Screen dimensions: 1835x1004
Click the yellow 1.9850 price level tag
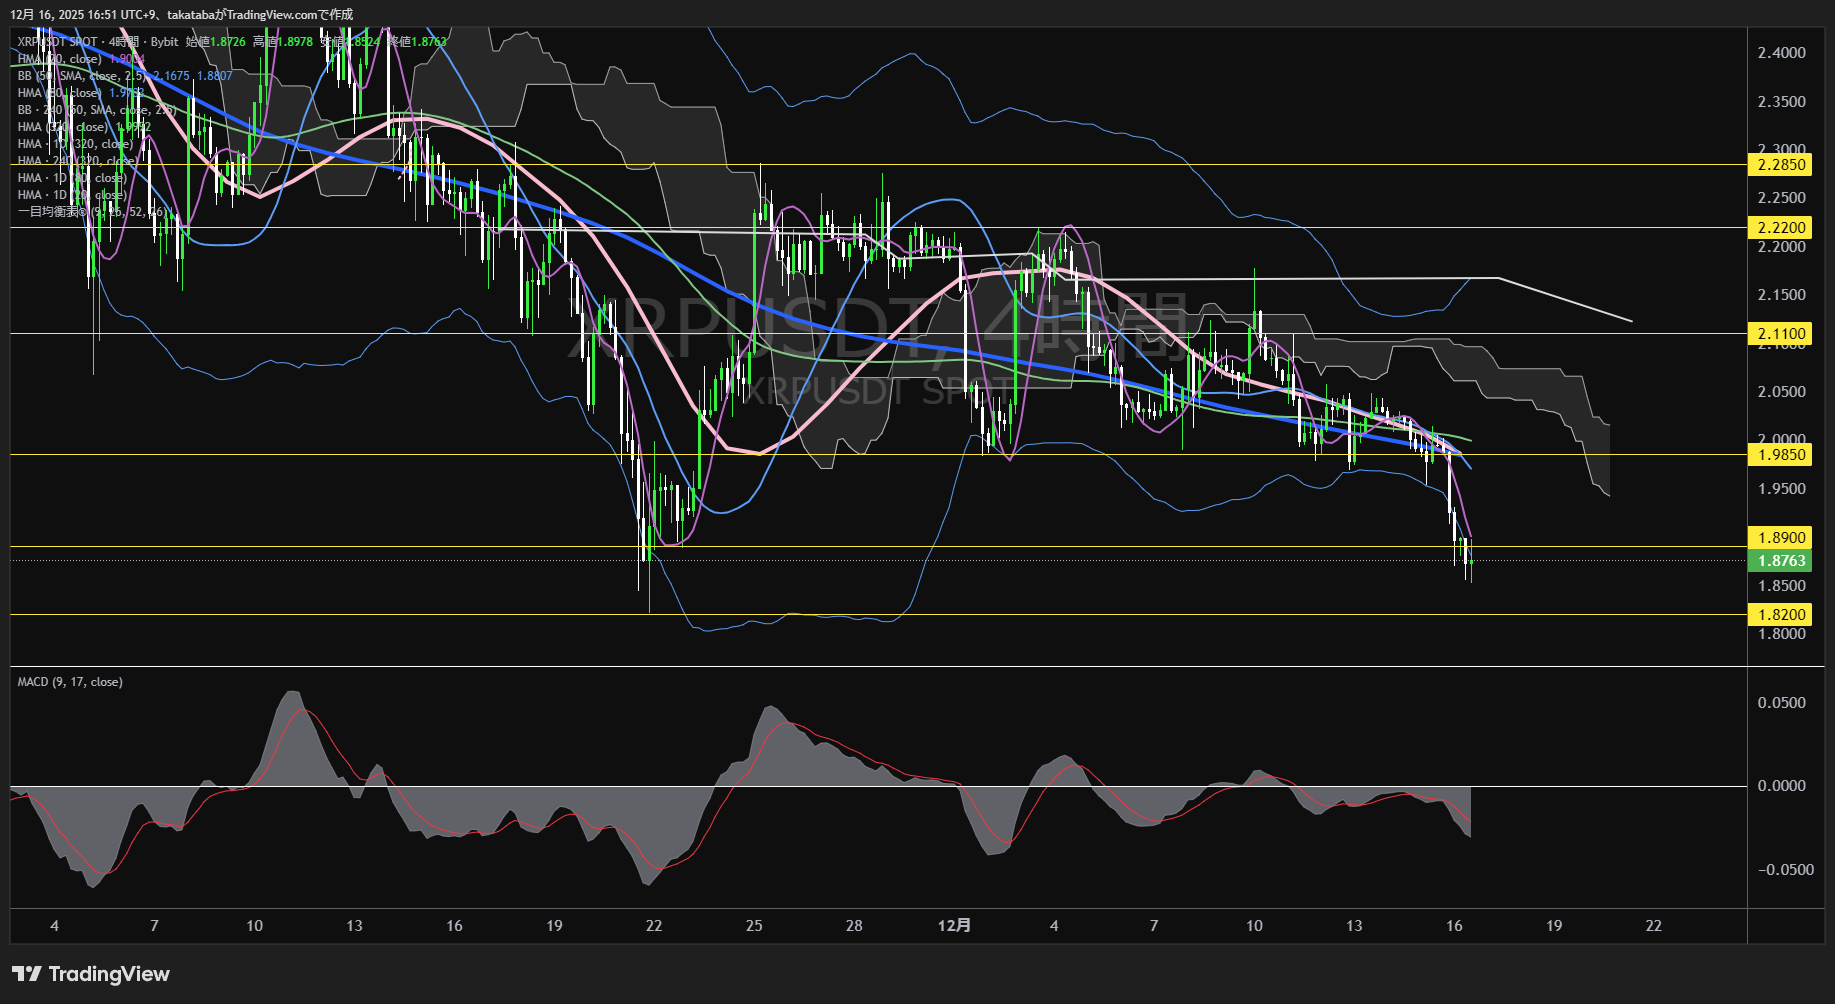click(x=1781, y=455)
